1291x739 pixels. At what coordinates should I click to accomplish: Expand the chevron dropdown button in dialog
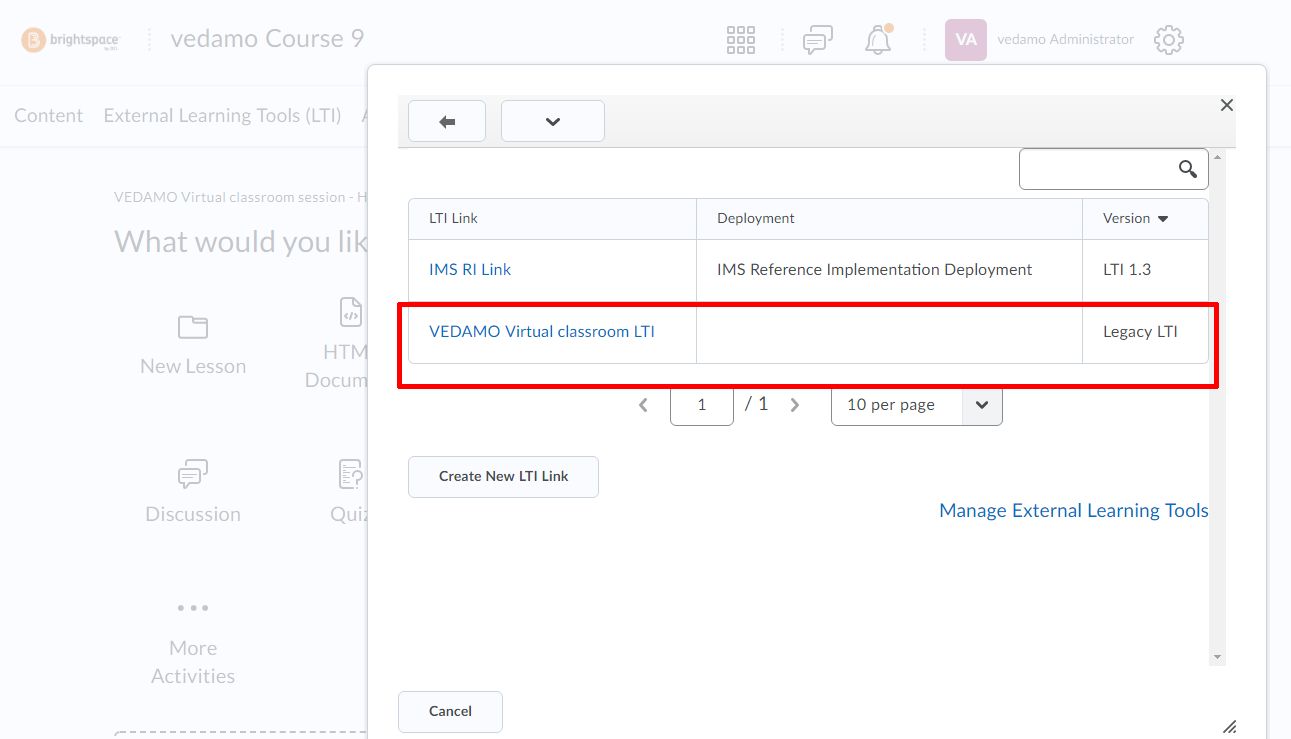pyautogui.click(x=553, y=121)
